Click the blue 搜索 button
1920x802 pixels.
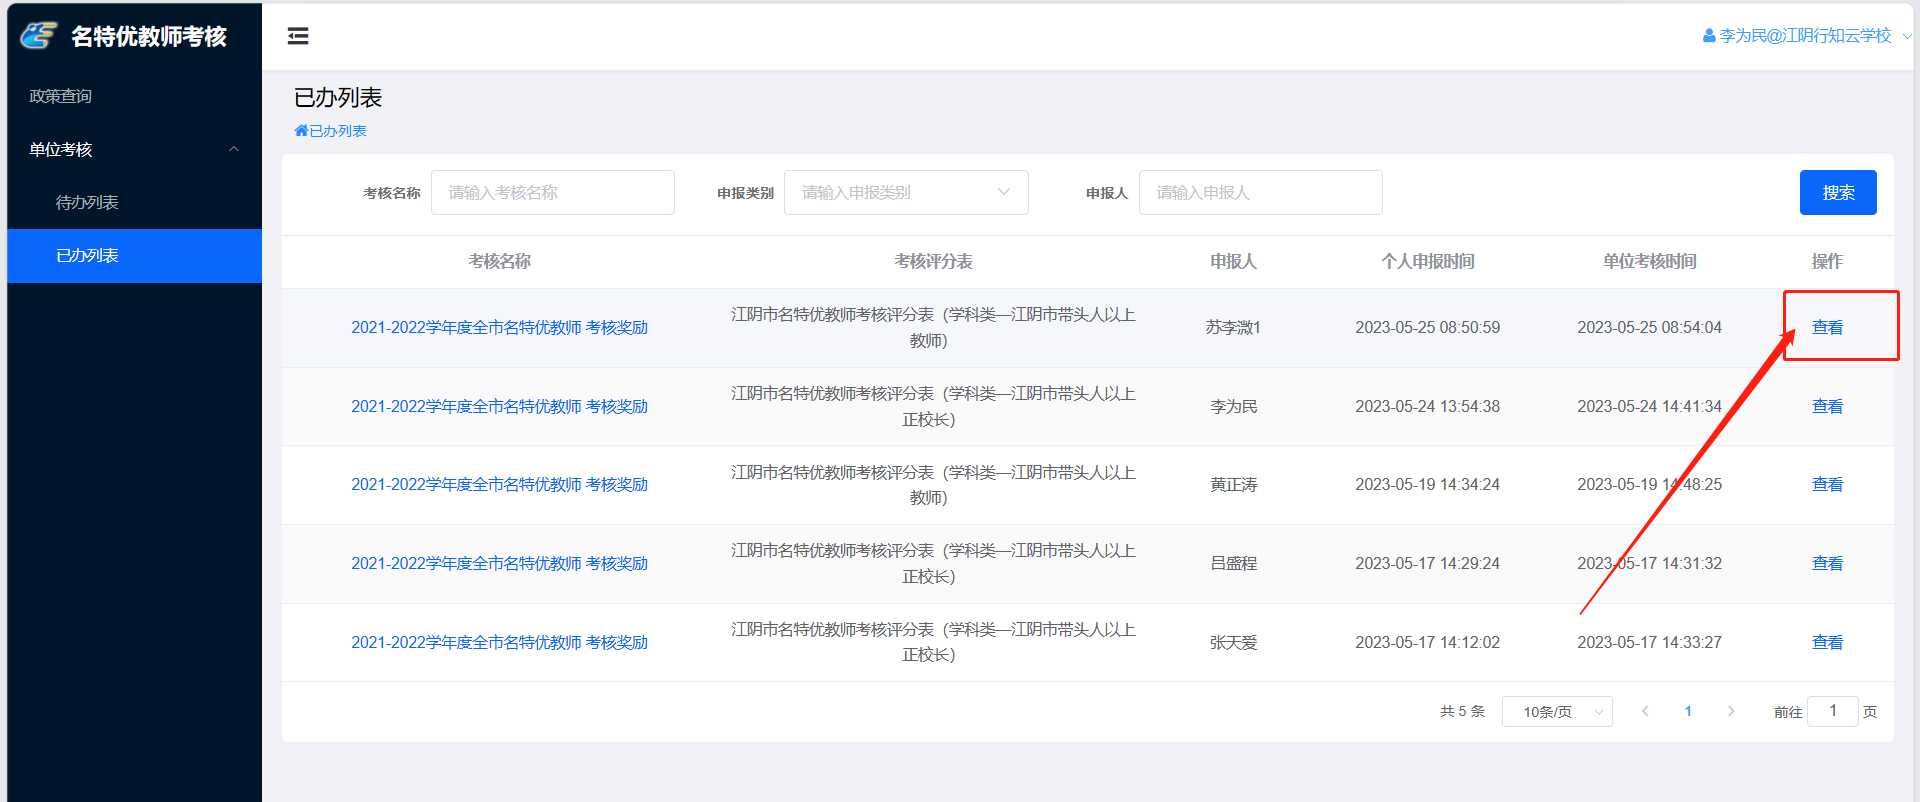[1837, 192]
